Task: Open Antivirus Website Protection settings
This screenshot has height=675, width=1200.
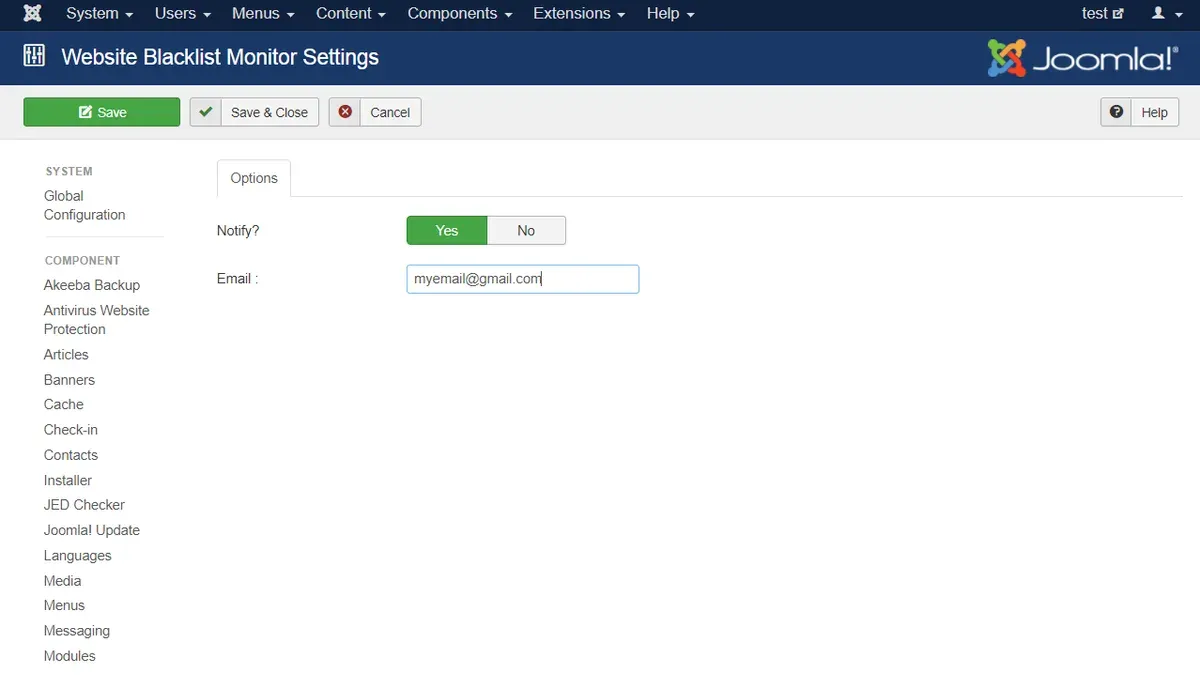Action: [x=96, y=320]
